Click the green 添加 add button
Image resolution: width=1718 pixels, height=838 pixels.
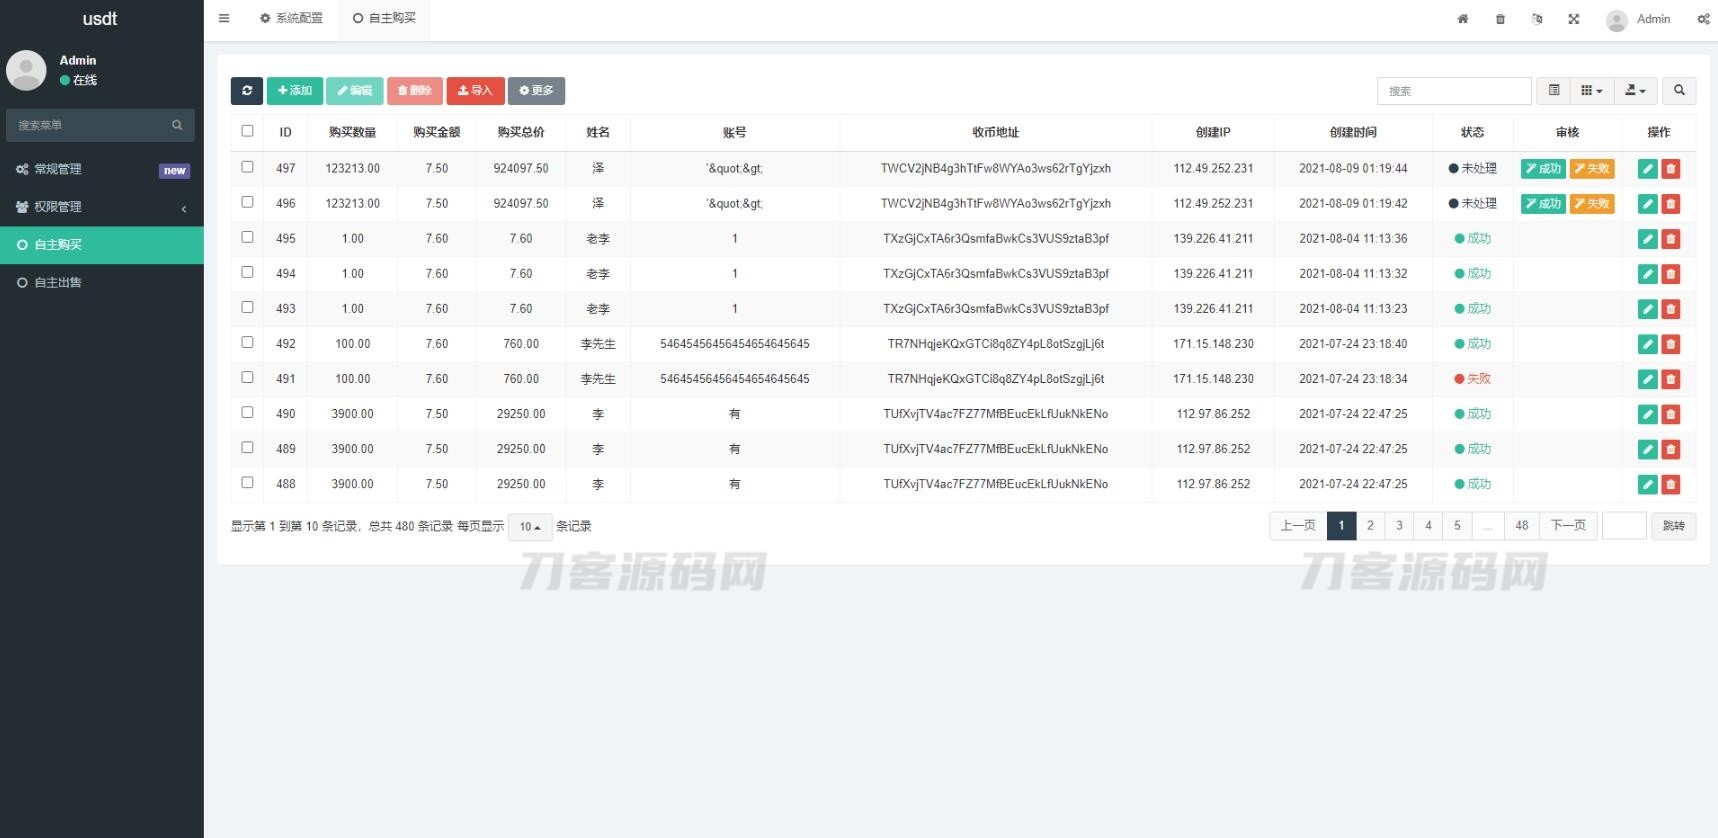pyautogui.click(x=295, y=90)
